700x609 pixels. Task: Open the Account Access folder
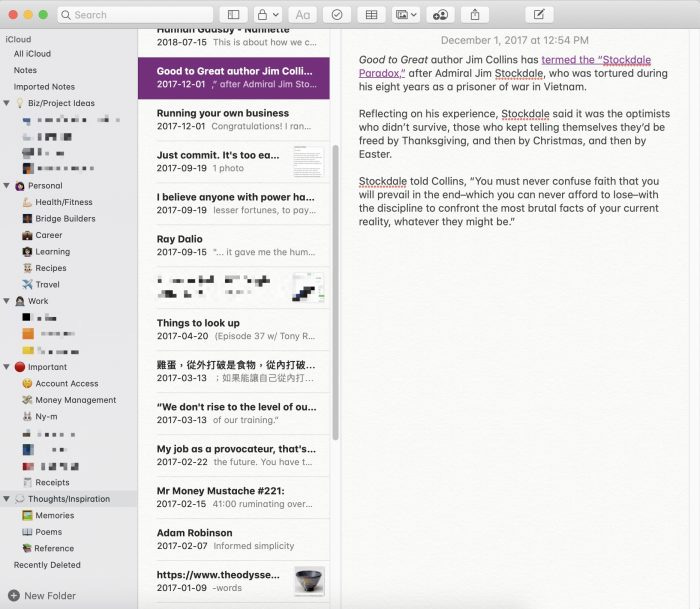(67, 384)
